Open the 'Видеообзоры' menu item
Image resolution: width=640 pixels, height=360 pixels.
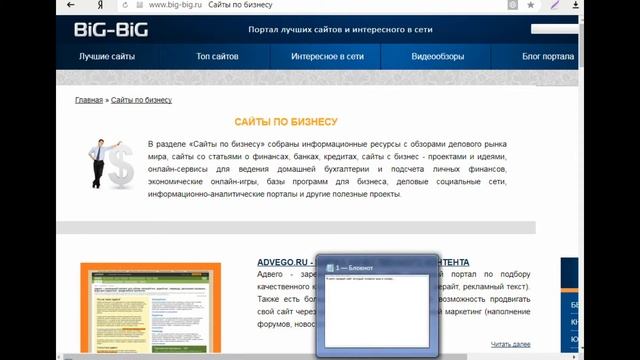coord(438,56)
